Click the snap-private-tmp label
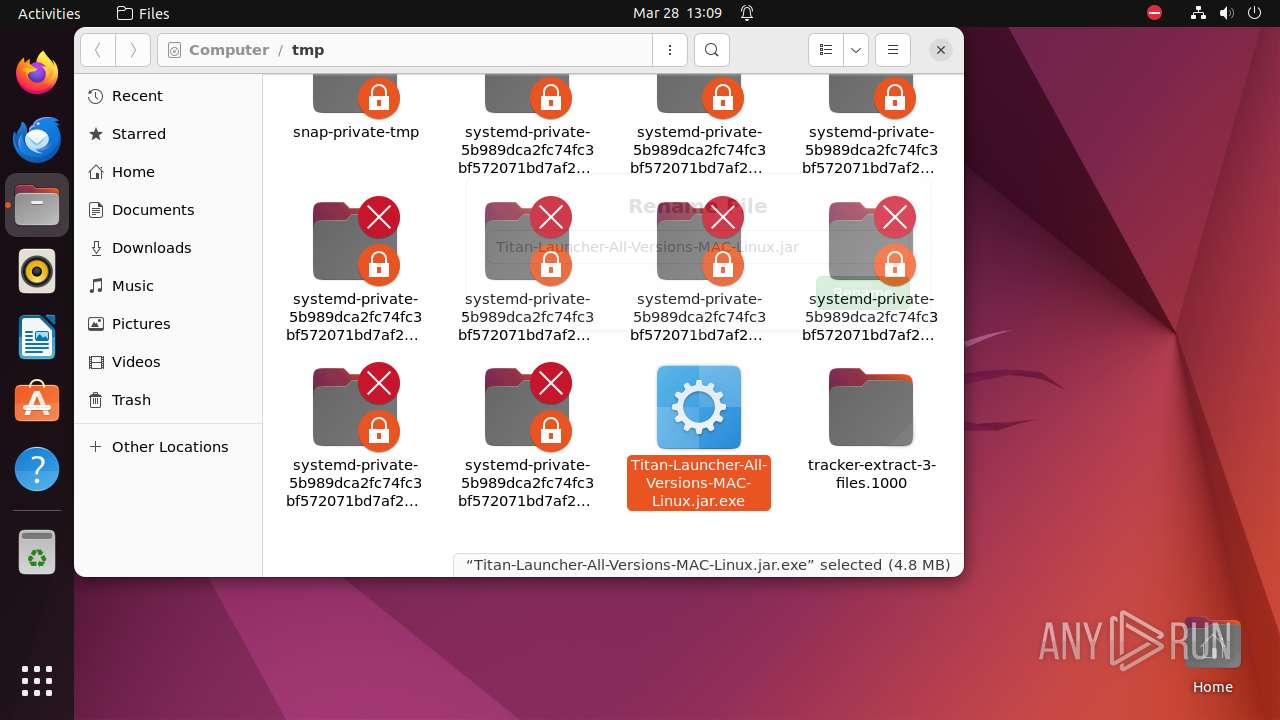 (x=356, y=132)
